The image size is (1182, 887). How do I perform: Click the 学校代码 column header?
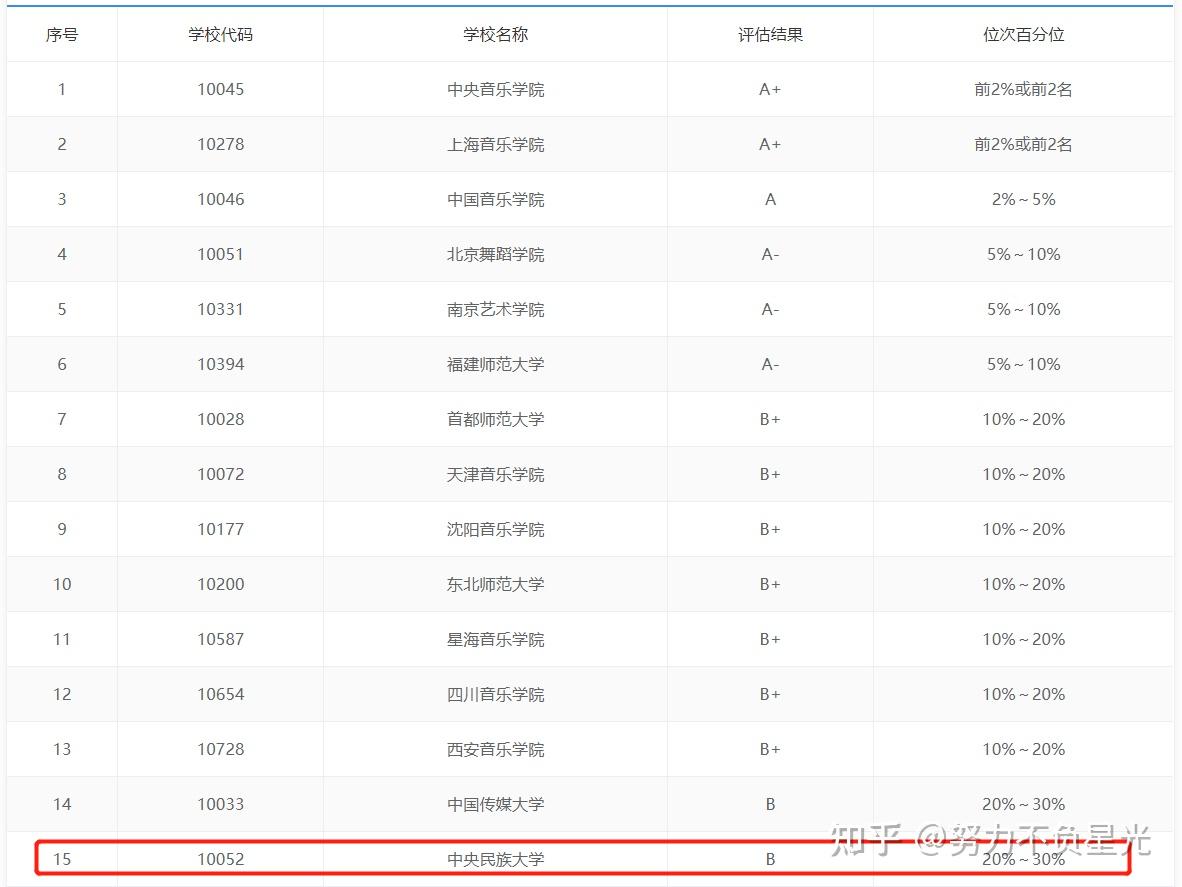point(220,35)
